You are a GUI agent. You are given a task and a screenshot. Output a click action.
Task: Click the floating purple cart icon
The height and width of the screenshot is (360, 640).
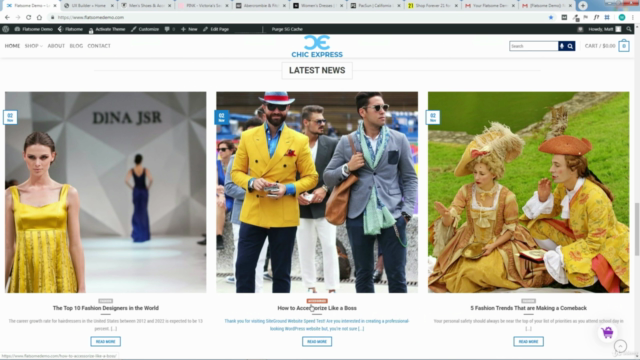click(x=607, y=333)
